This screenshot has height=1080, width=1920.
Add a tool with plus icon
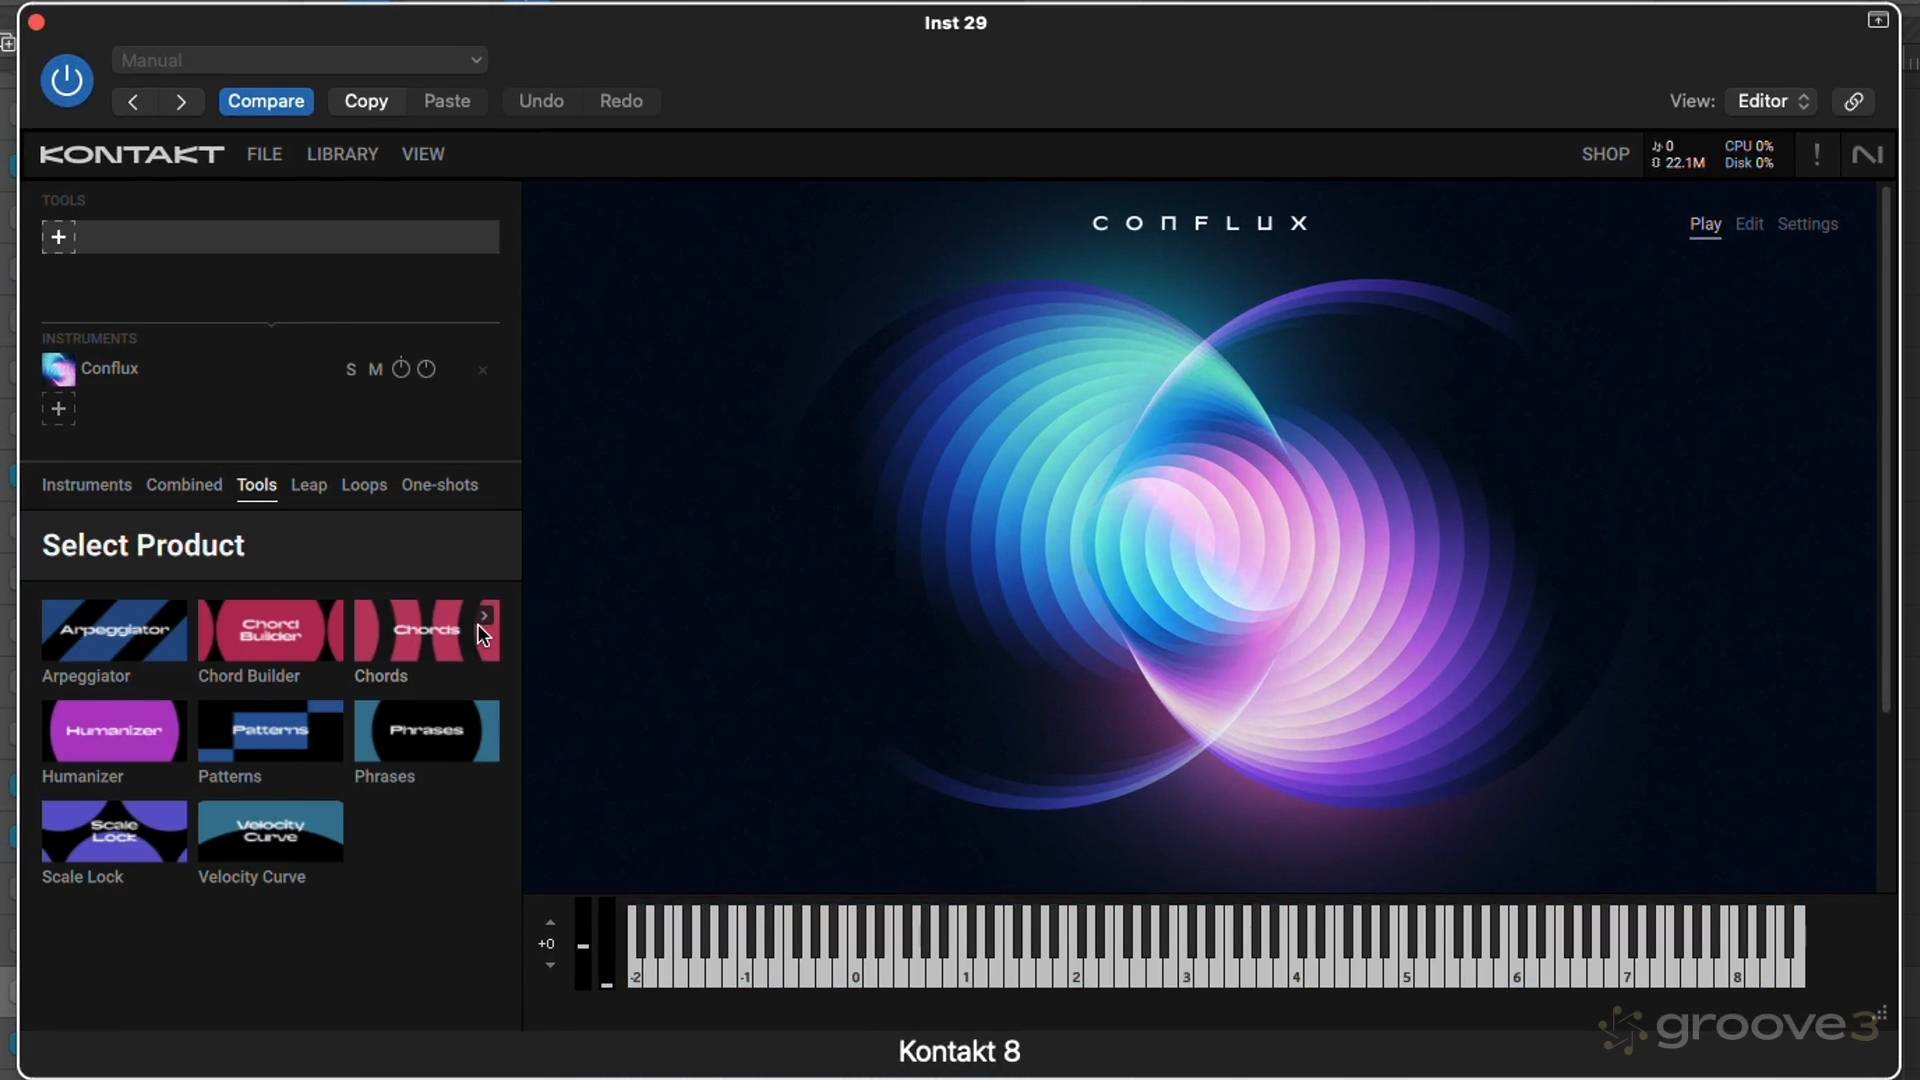pyautogui.click(x=59, y=237)
